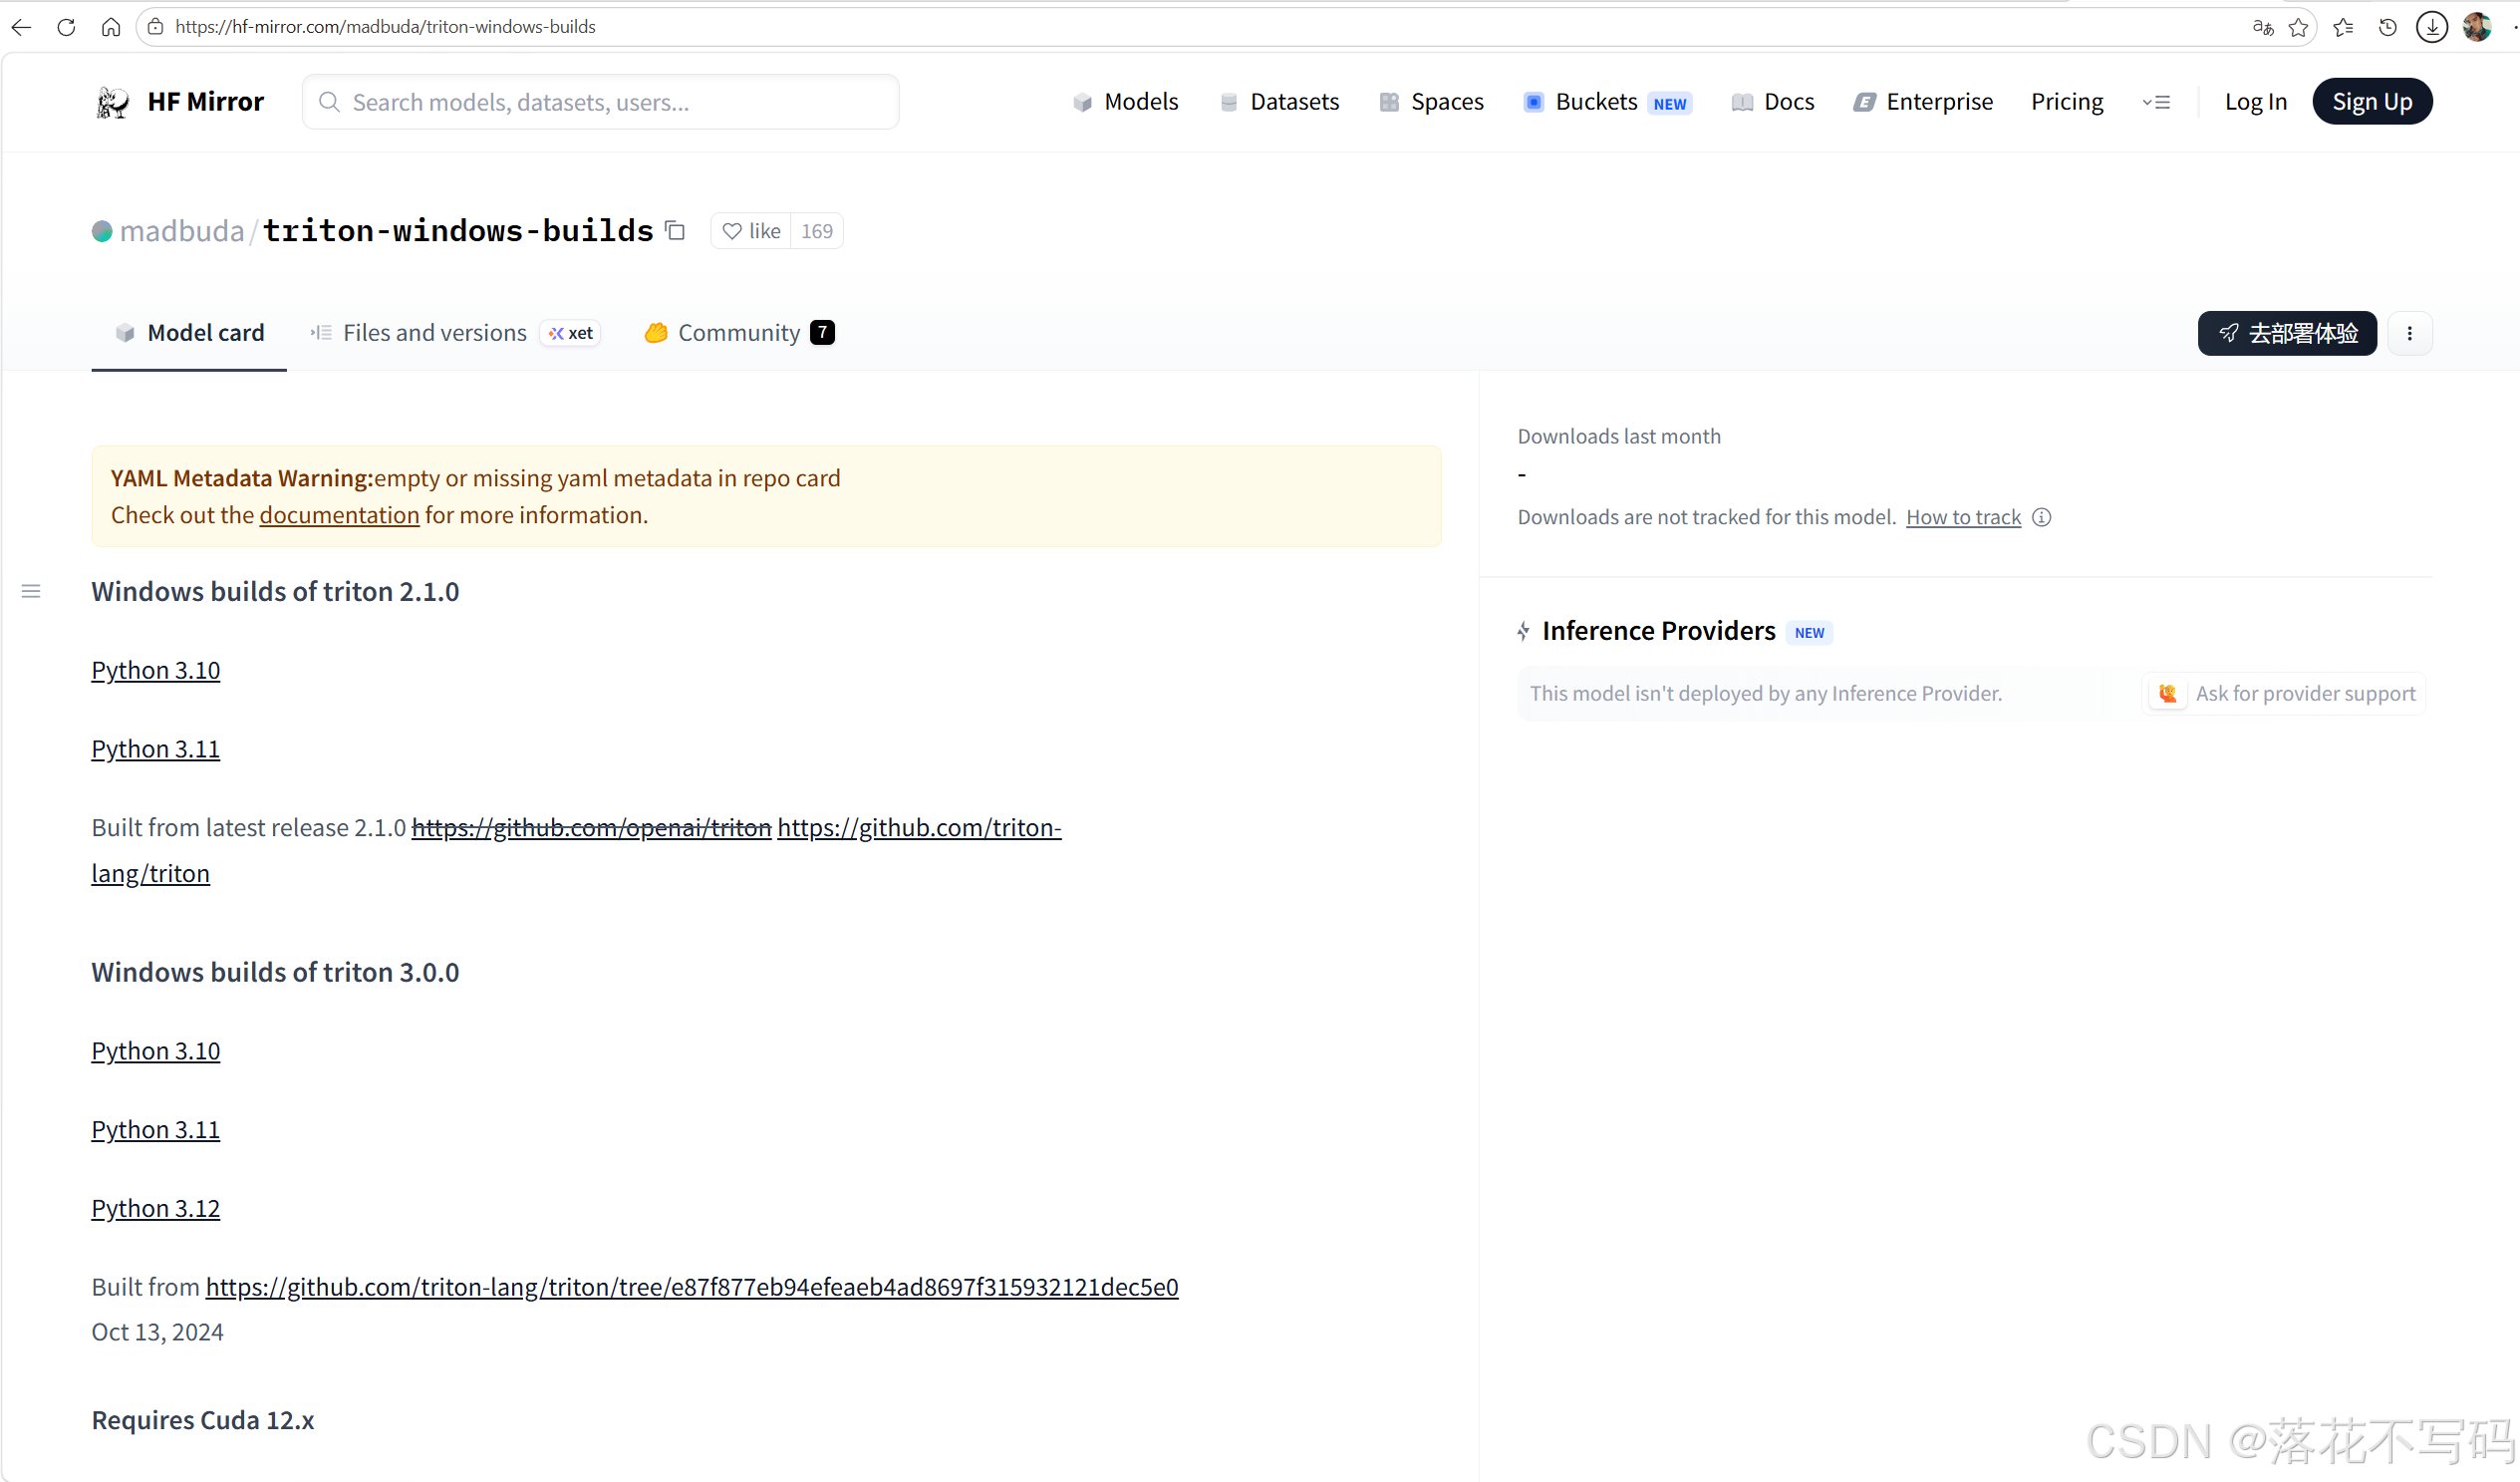Focus the search models input field
This screenshot has width=2520, height=1482.
[x=600, y=102]
